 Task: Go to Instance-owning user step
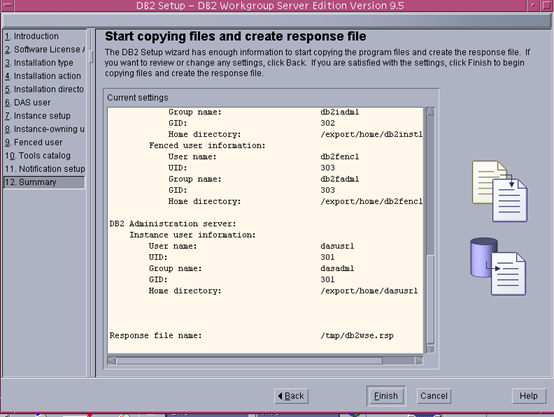coord(45,129)
